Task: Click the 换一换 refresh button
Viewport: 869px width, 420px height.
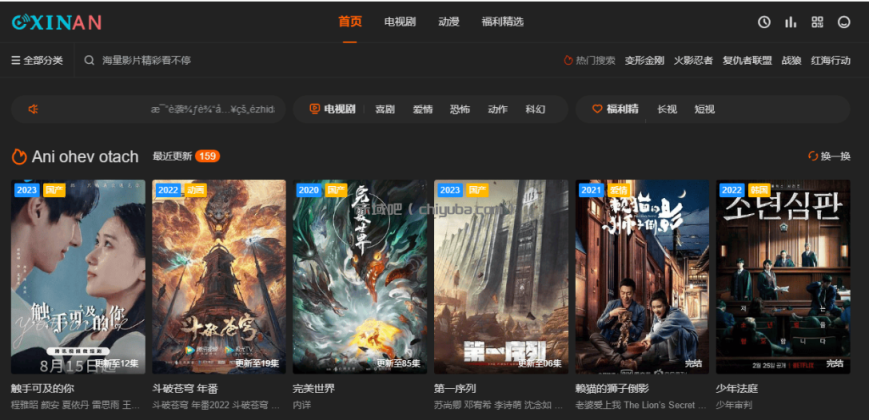Action: click(x=829, y=157)
